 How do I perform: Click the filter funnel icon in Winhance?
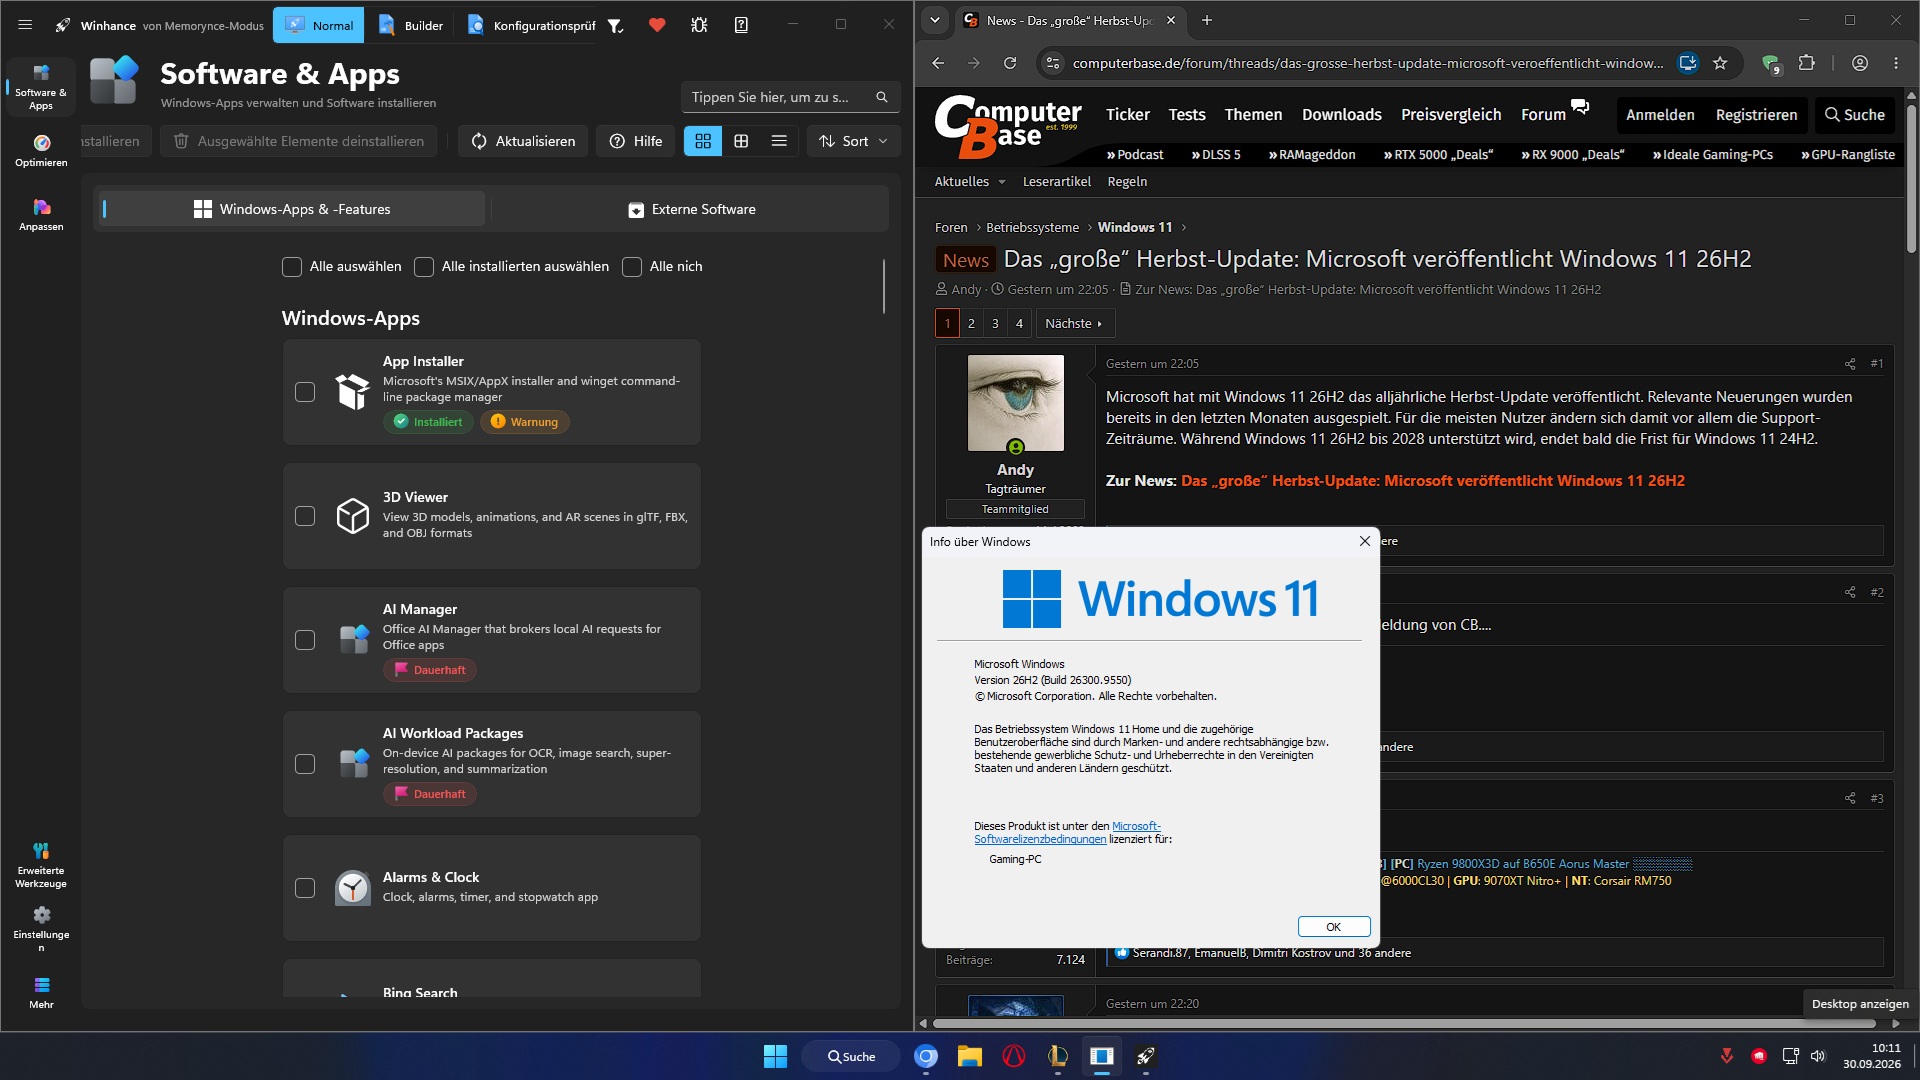pos(616,26)
